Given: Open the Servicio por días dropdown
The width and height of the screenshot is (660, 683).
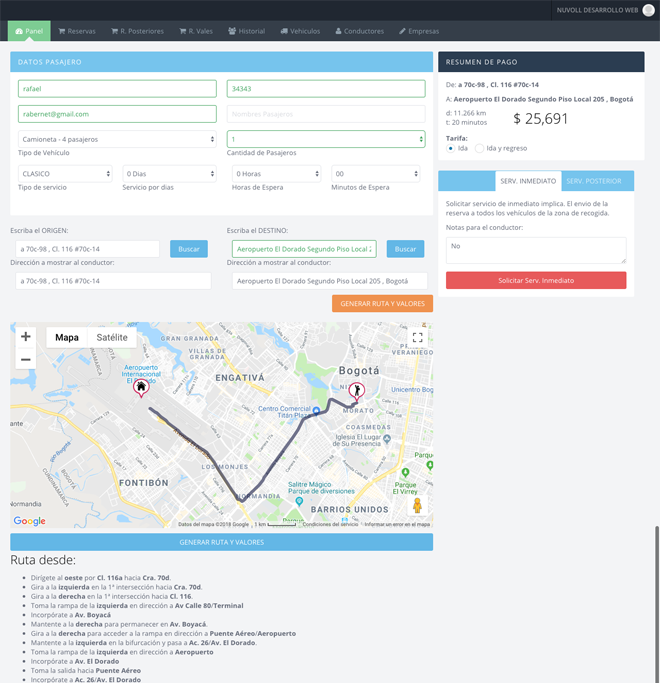Looking at the screenshot, I should pos(169,174).
